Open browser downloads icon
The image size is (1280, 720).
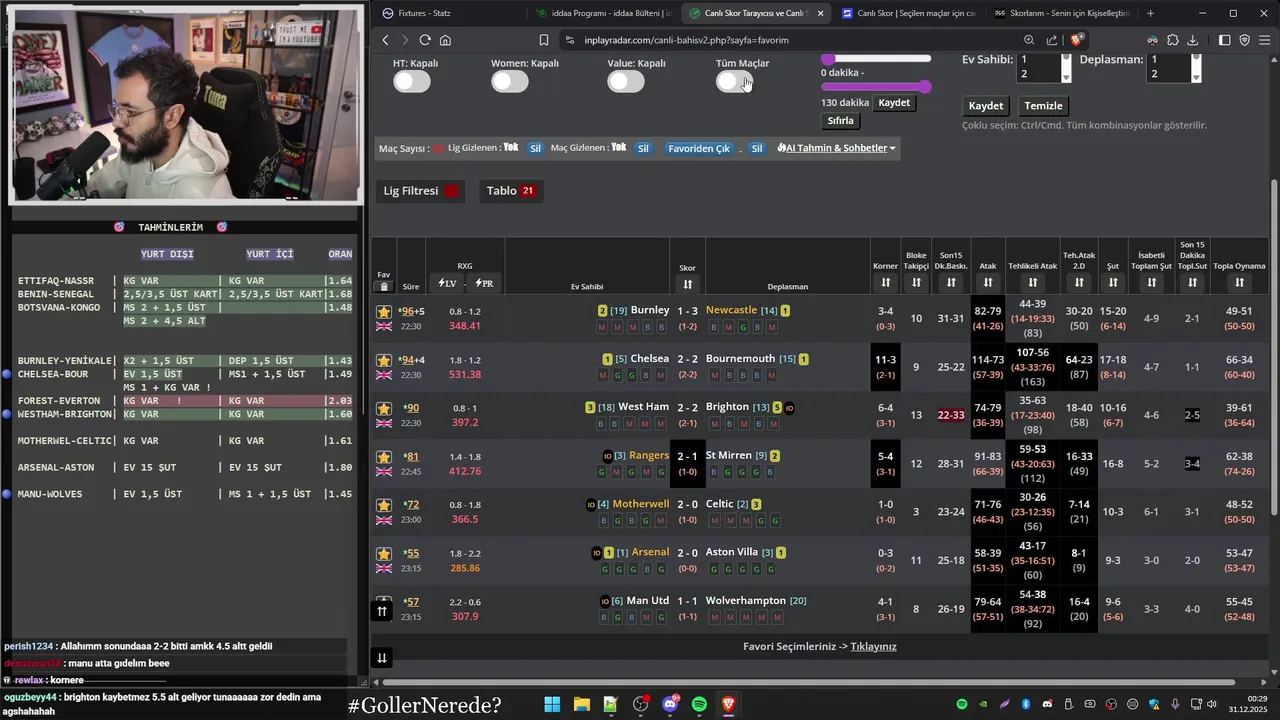click(x=1193, y=40)
